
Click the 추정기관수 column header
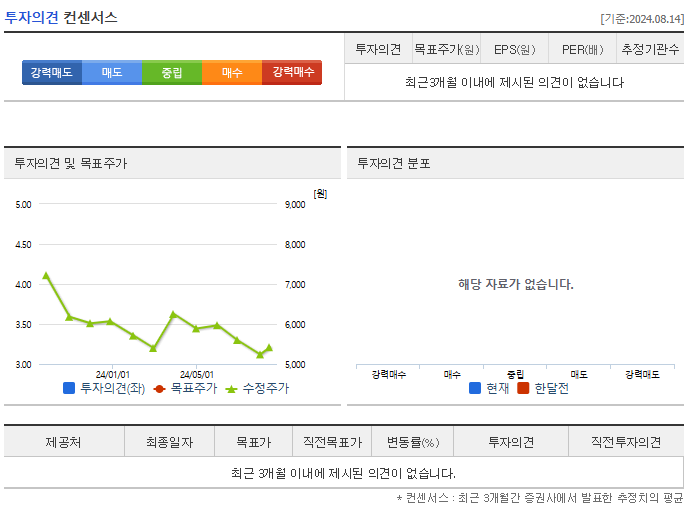(650, 49)
